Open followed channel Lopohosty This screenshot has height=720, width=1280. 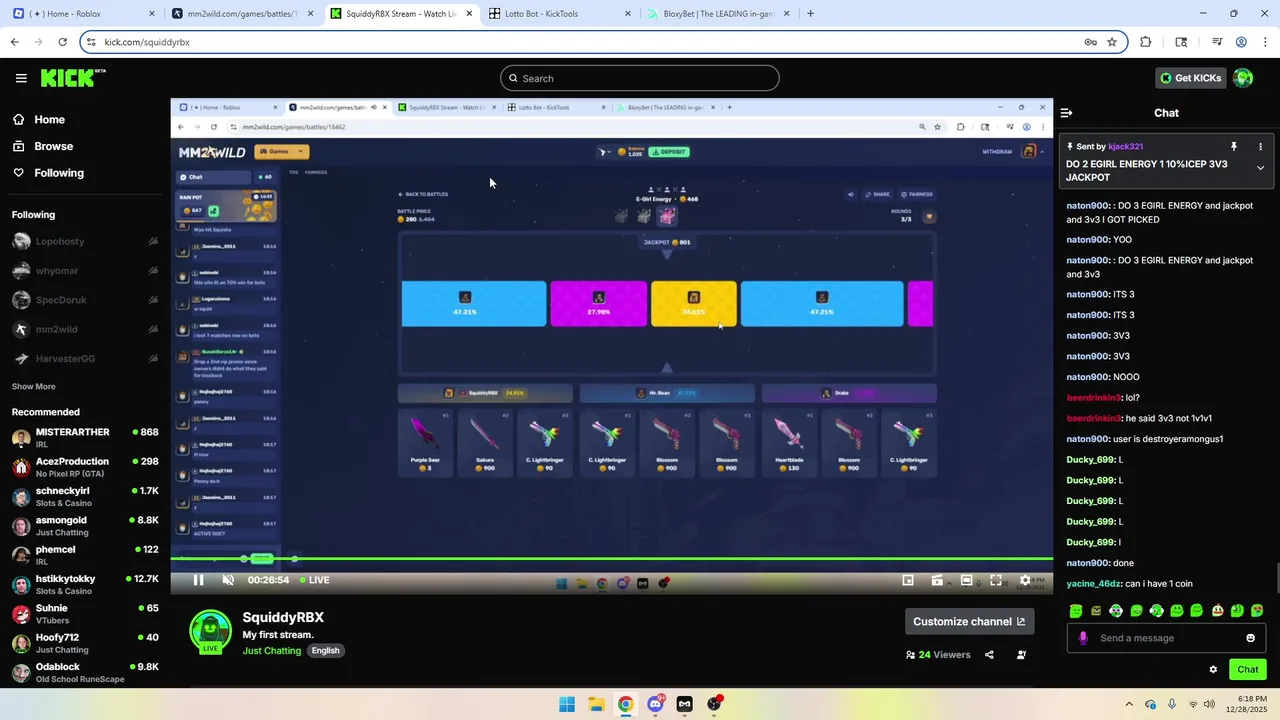pos(85,241)
